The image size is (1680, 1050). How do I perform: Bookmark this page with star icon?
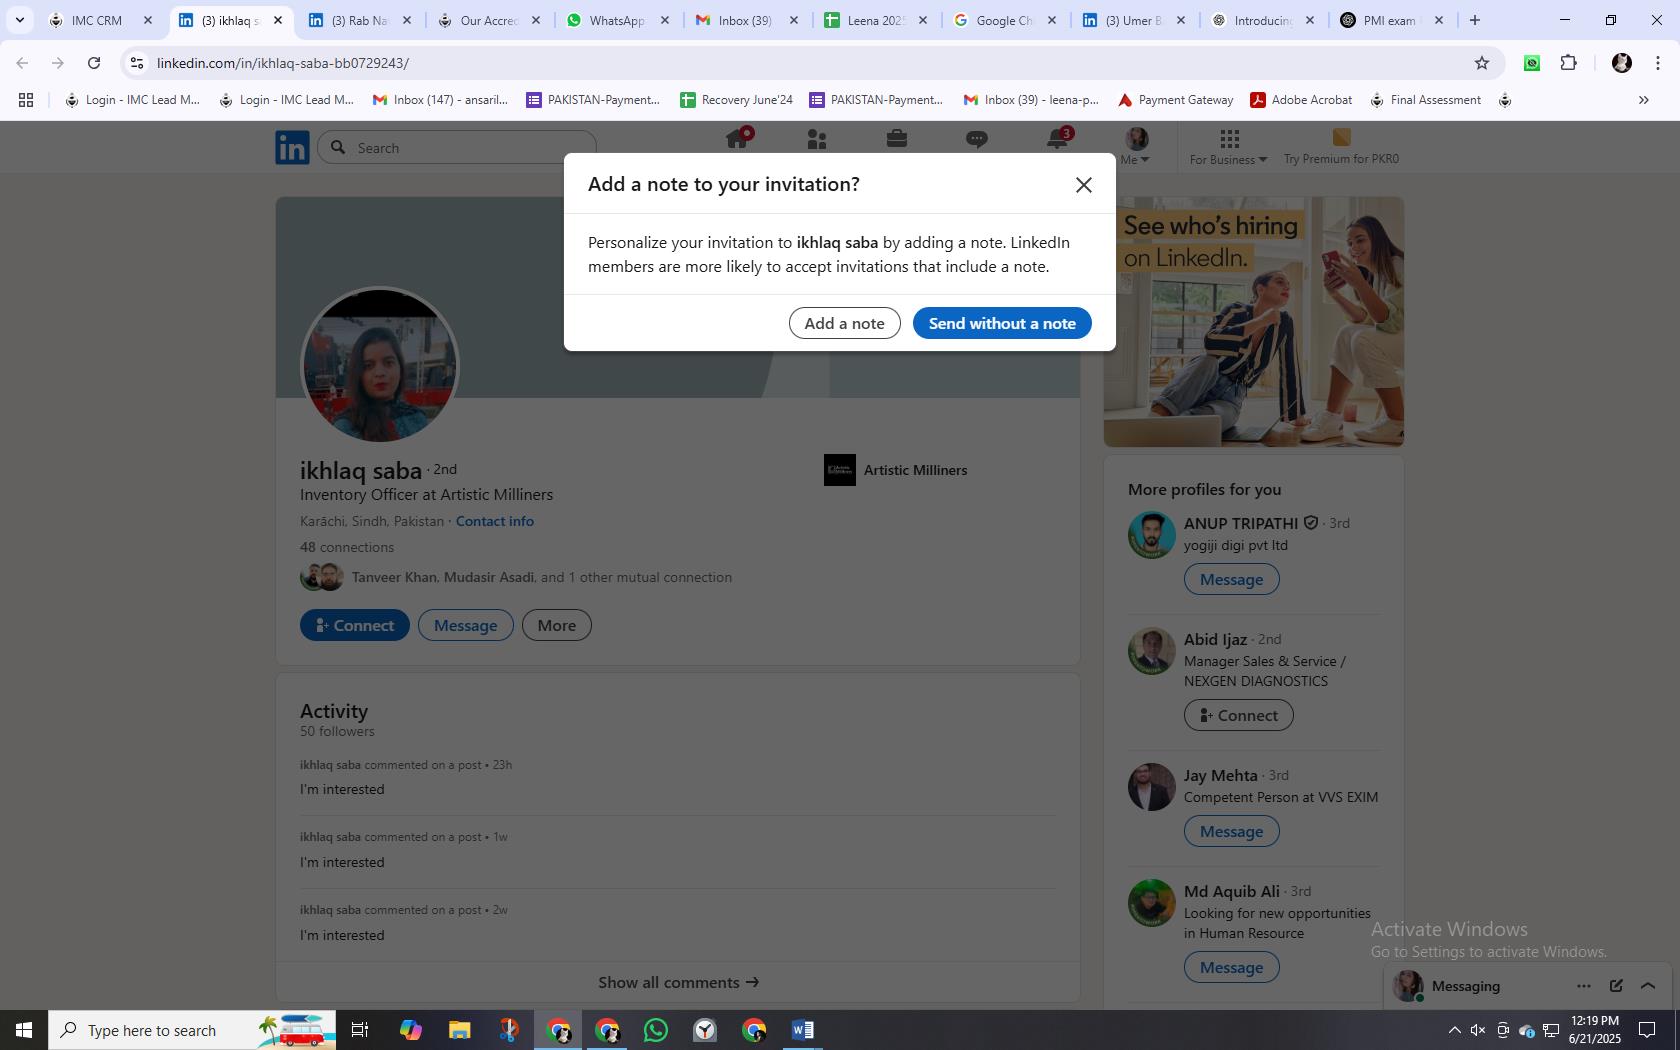coord(1482,63)
